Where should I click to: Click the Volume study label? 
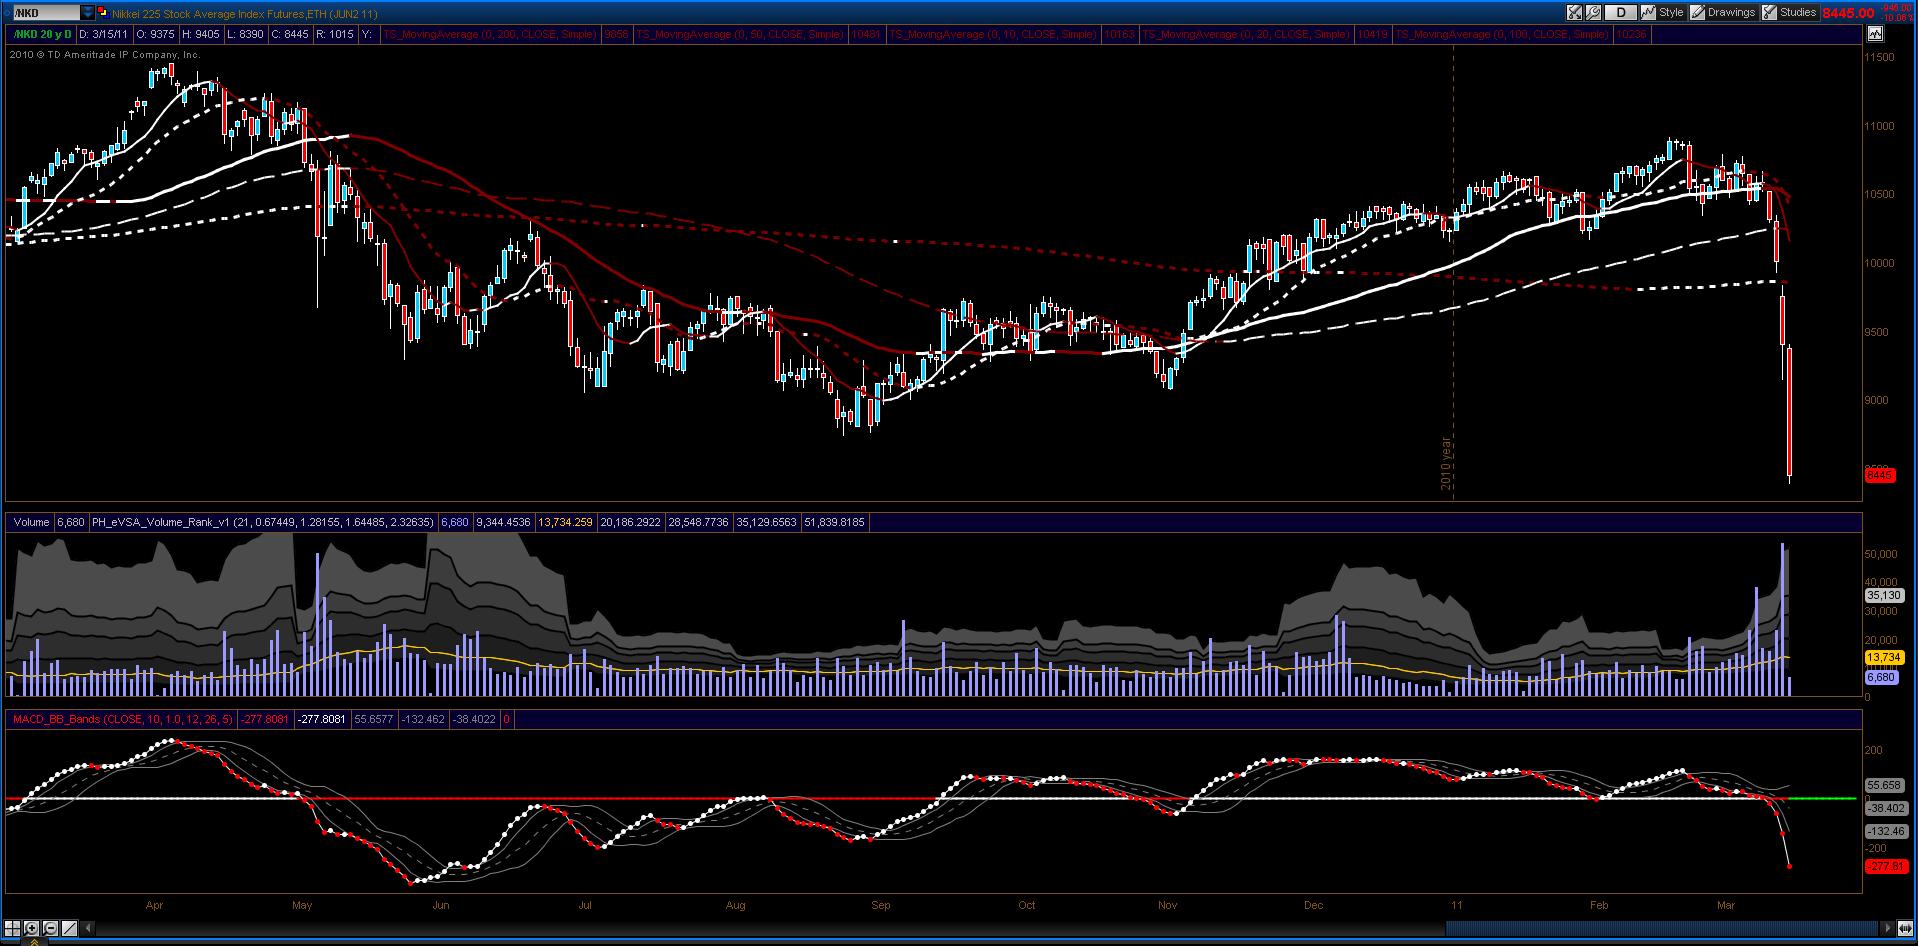(x=31, y=522)
